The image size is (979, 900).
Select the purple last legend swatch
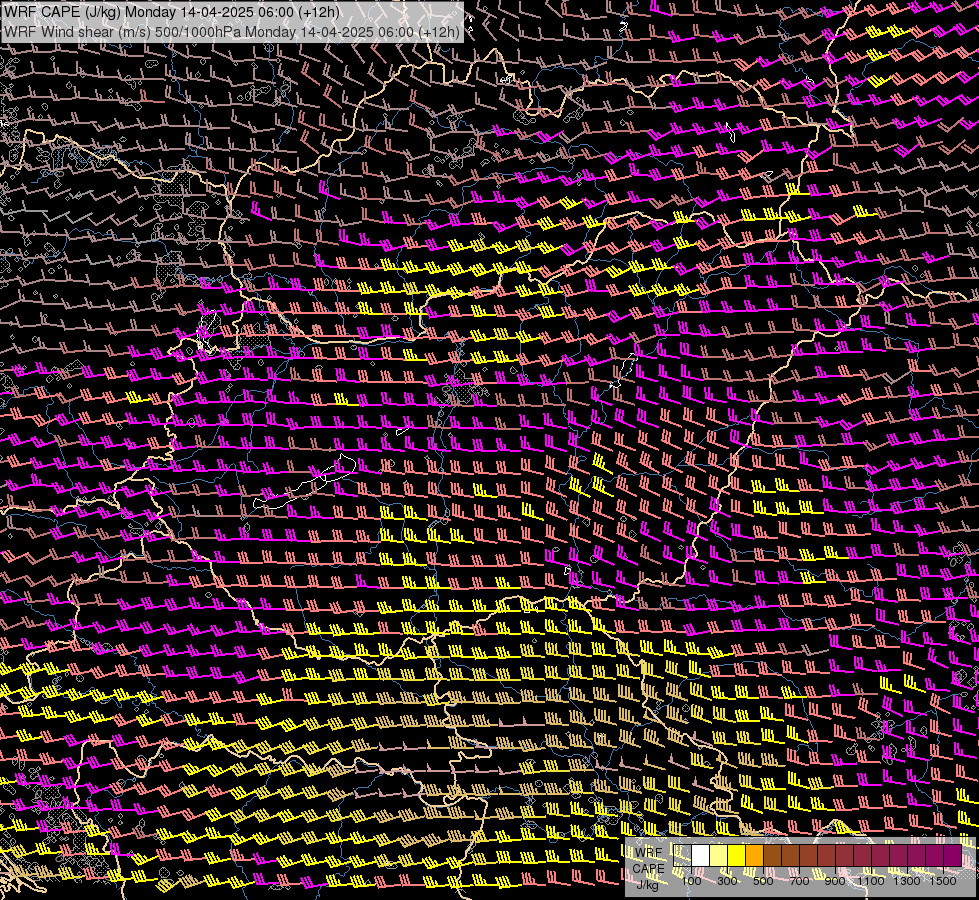(952, 856)
